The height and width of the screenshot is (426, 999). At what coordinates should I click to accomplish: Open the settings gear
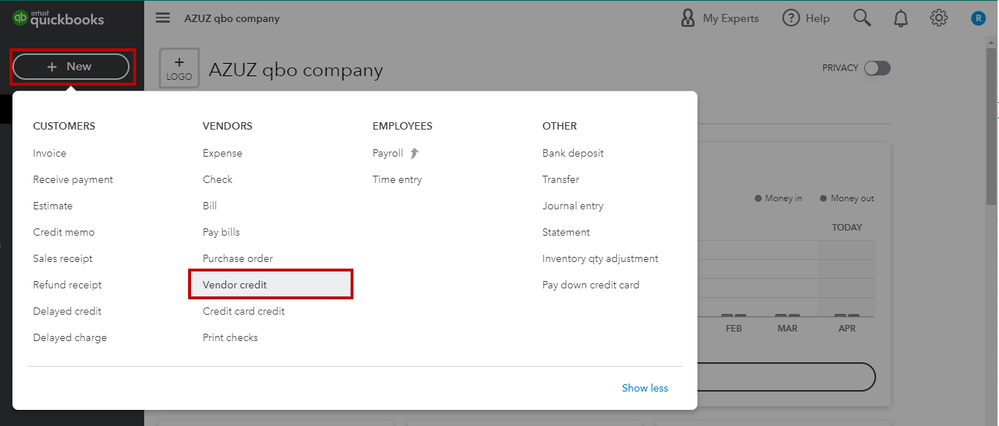pyautogui.click(x=938, y=18)
